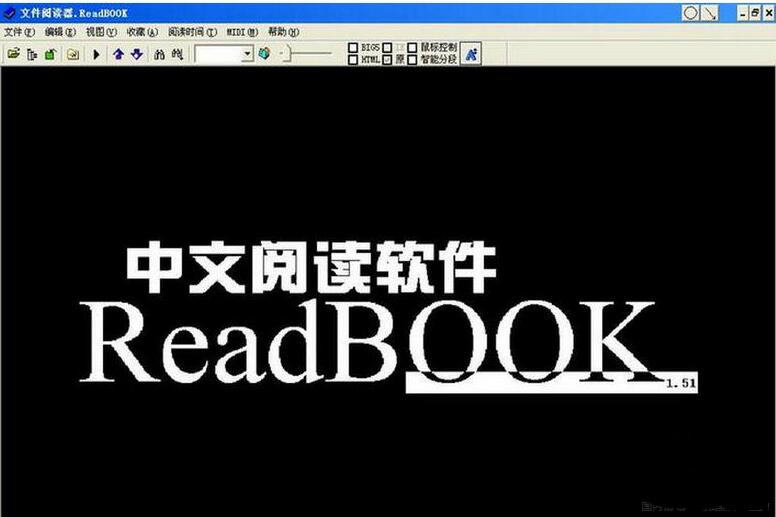
Task: Open the 文件(F) menu
Action: [x=19, y=32]
